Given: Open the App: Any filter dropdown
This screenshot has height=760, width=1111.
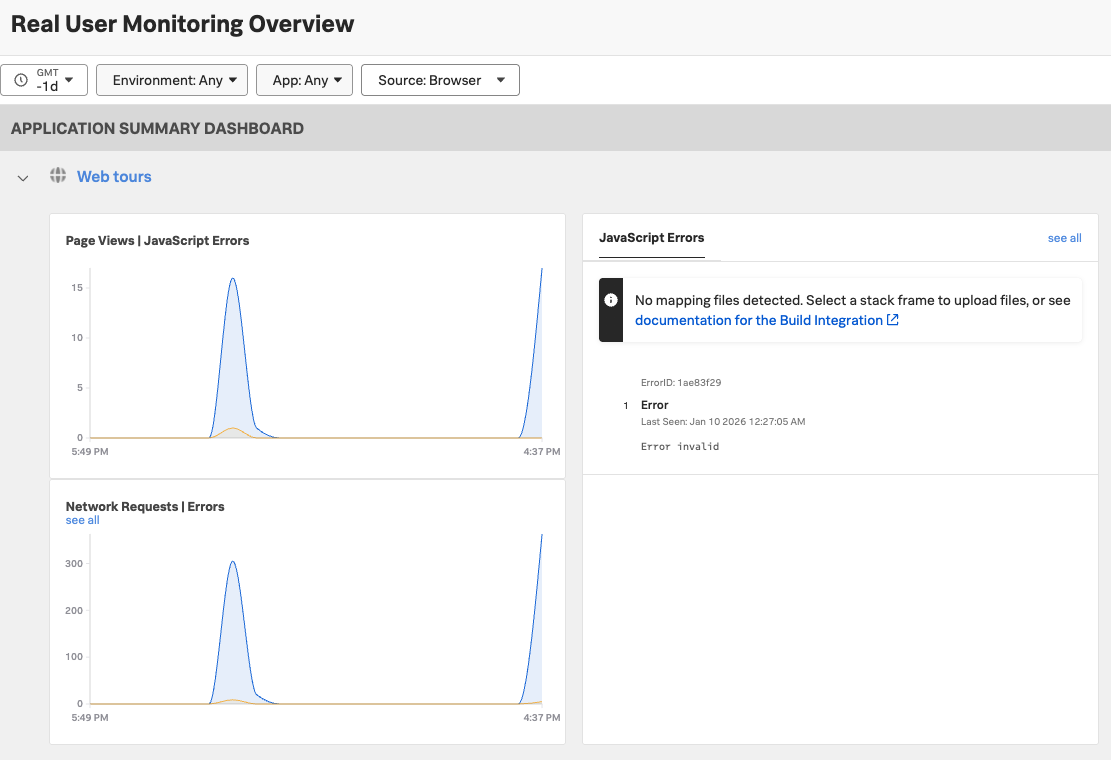Looking at the screenshot, I should (x=304, y=80).
